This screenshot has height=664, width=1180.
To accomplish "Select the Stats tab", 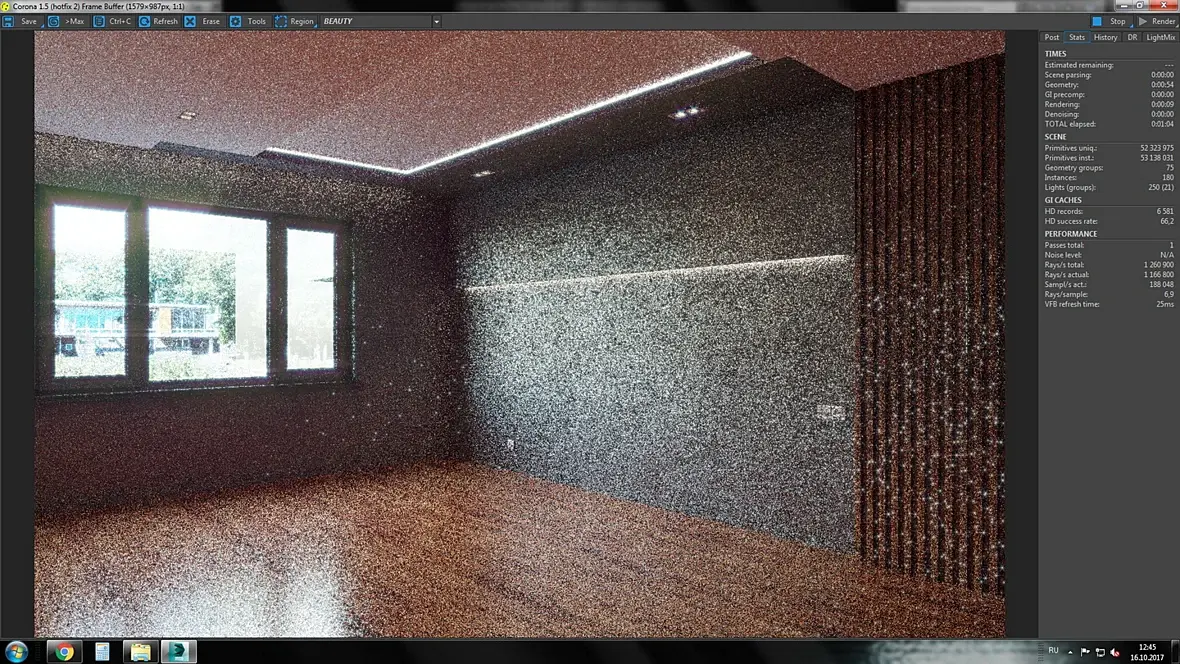I will (1077, 37).
